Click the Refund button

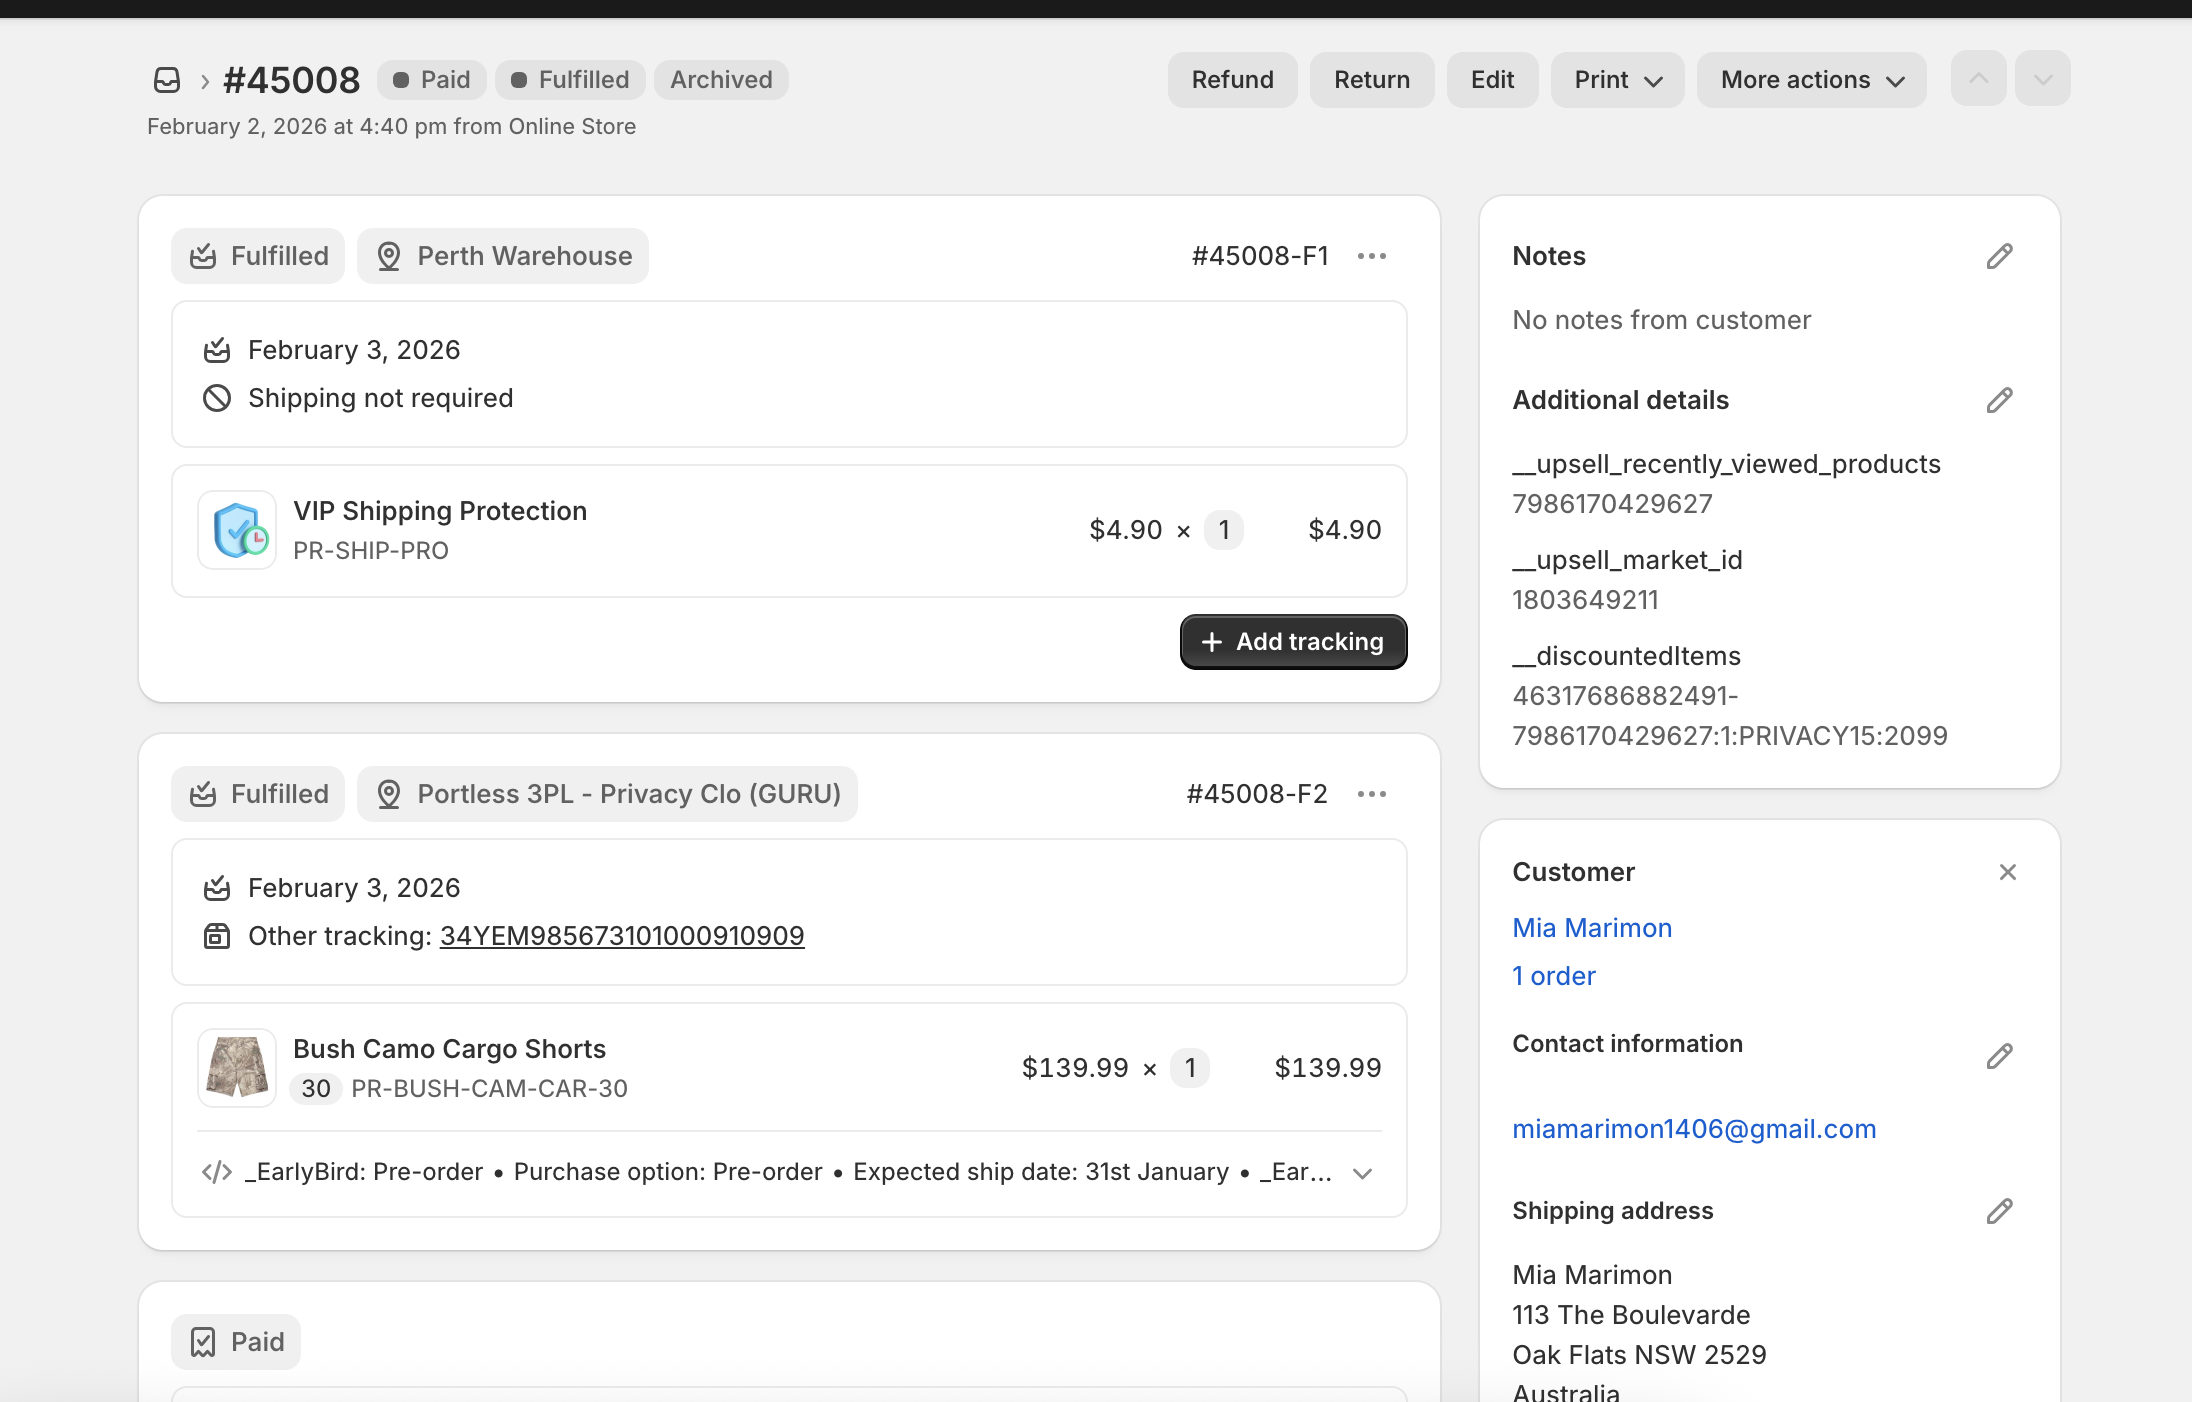pos(1232,80)
